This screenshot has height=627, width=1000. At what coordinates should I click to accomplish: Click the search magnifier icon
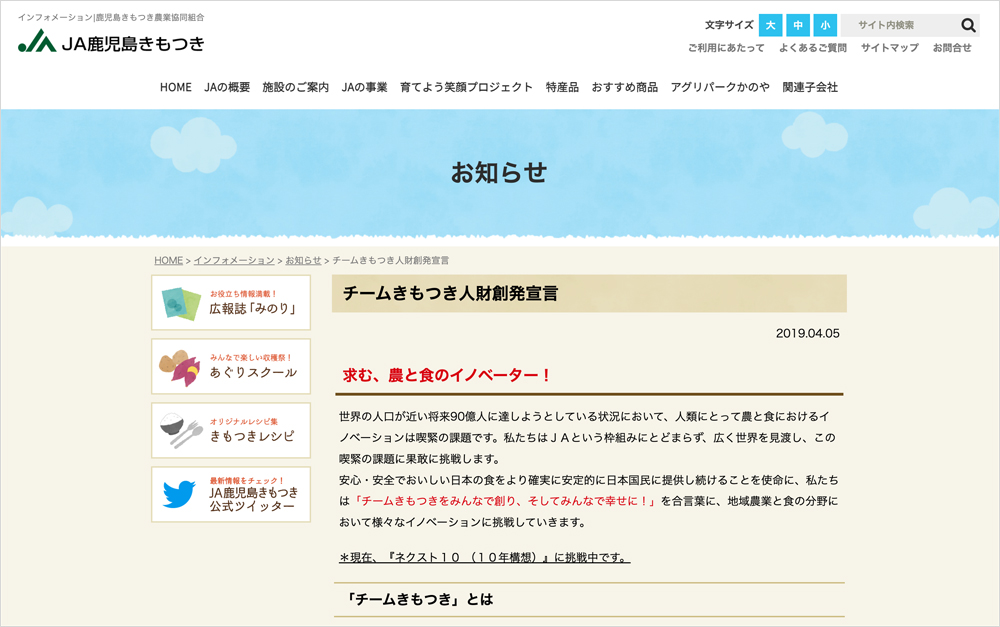pos(968,26)
